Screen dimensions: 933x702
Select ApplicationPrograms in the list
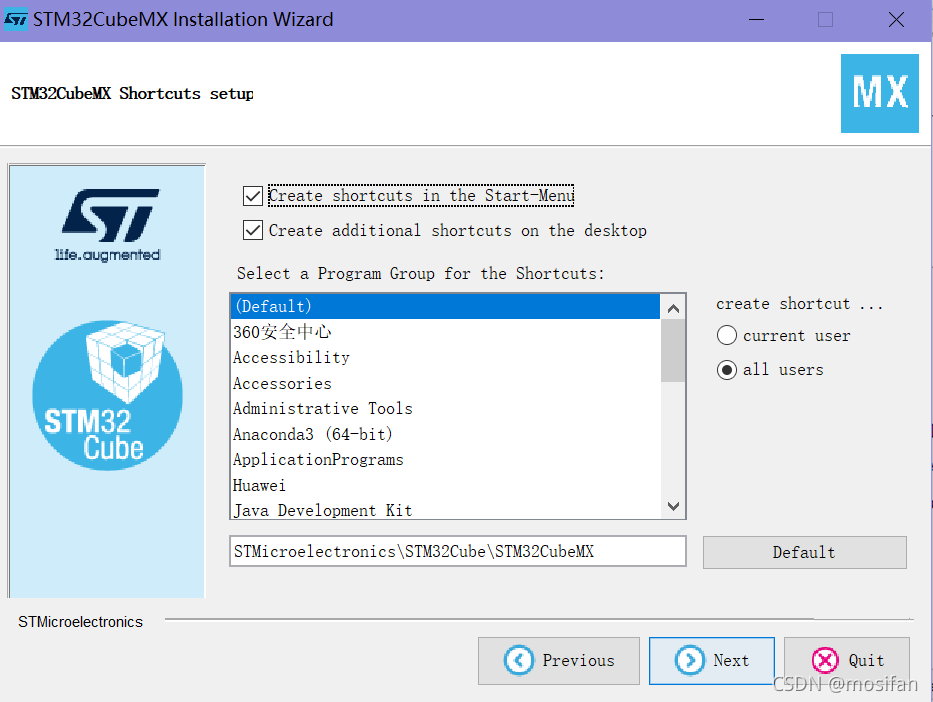click(x=446, y=460)
